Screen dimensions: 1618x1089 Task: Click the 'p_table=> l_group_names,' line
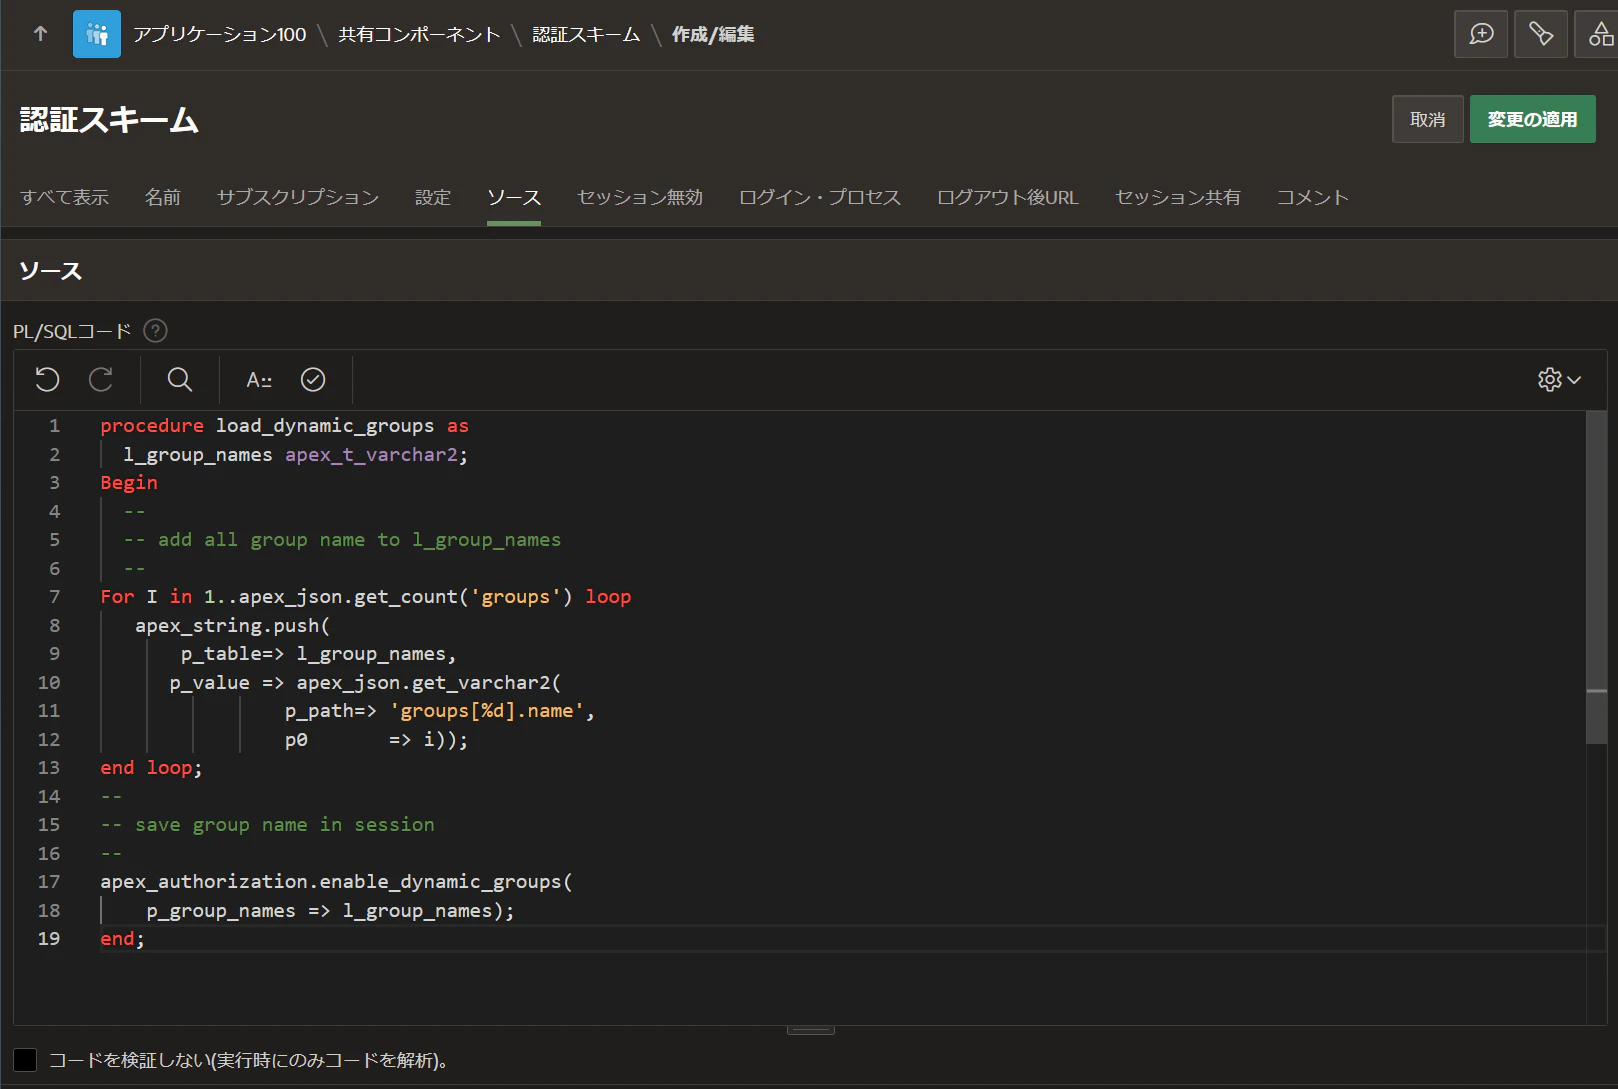(x=318, y=654)
